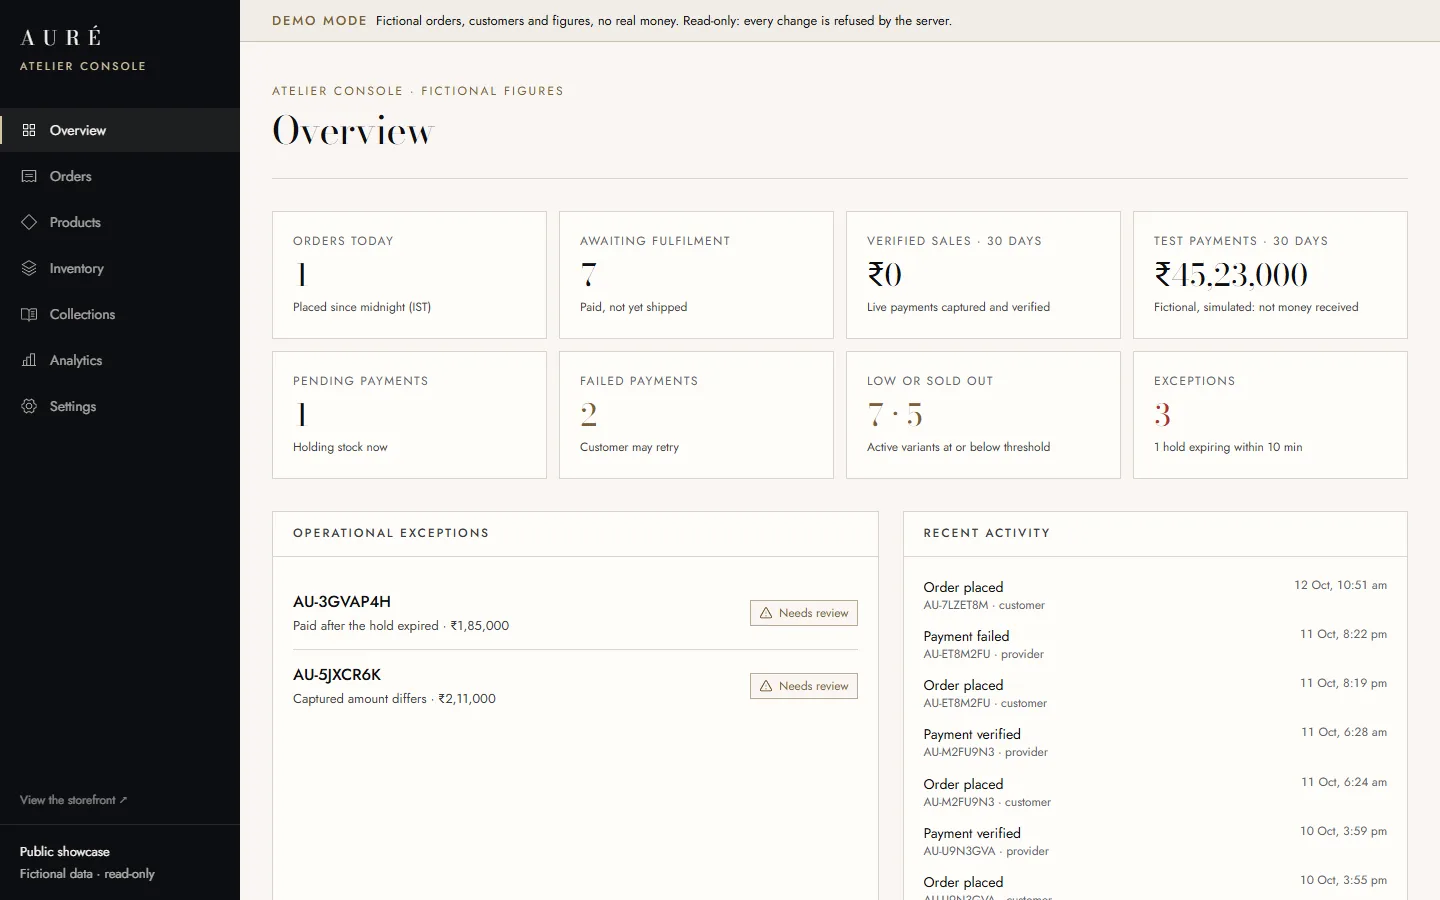Screen dimensions: 1440x900
Task: Select Order placed entry for AU-ET8M2FU
Action: [1155, 693]
